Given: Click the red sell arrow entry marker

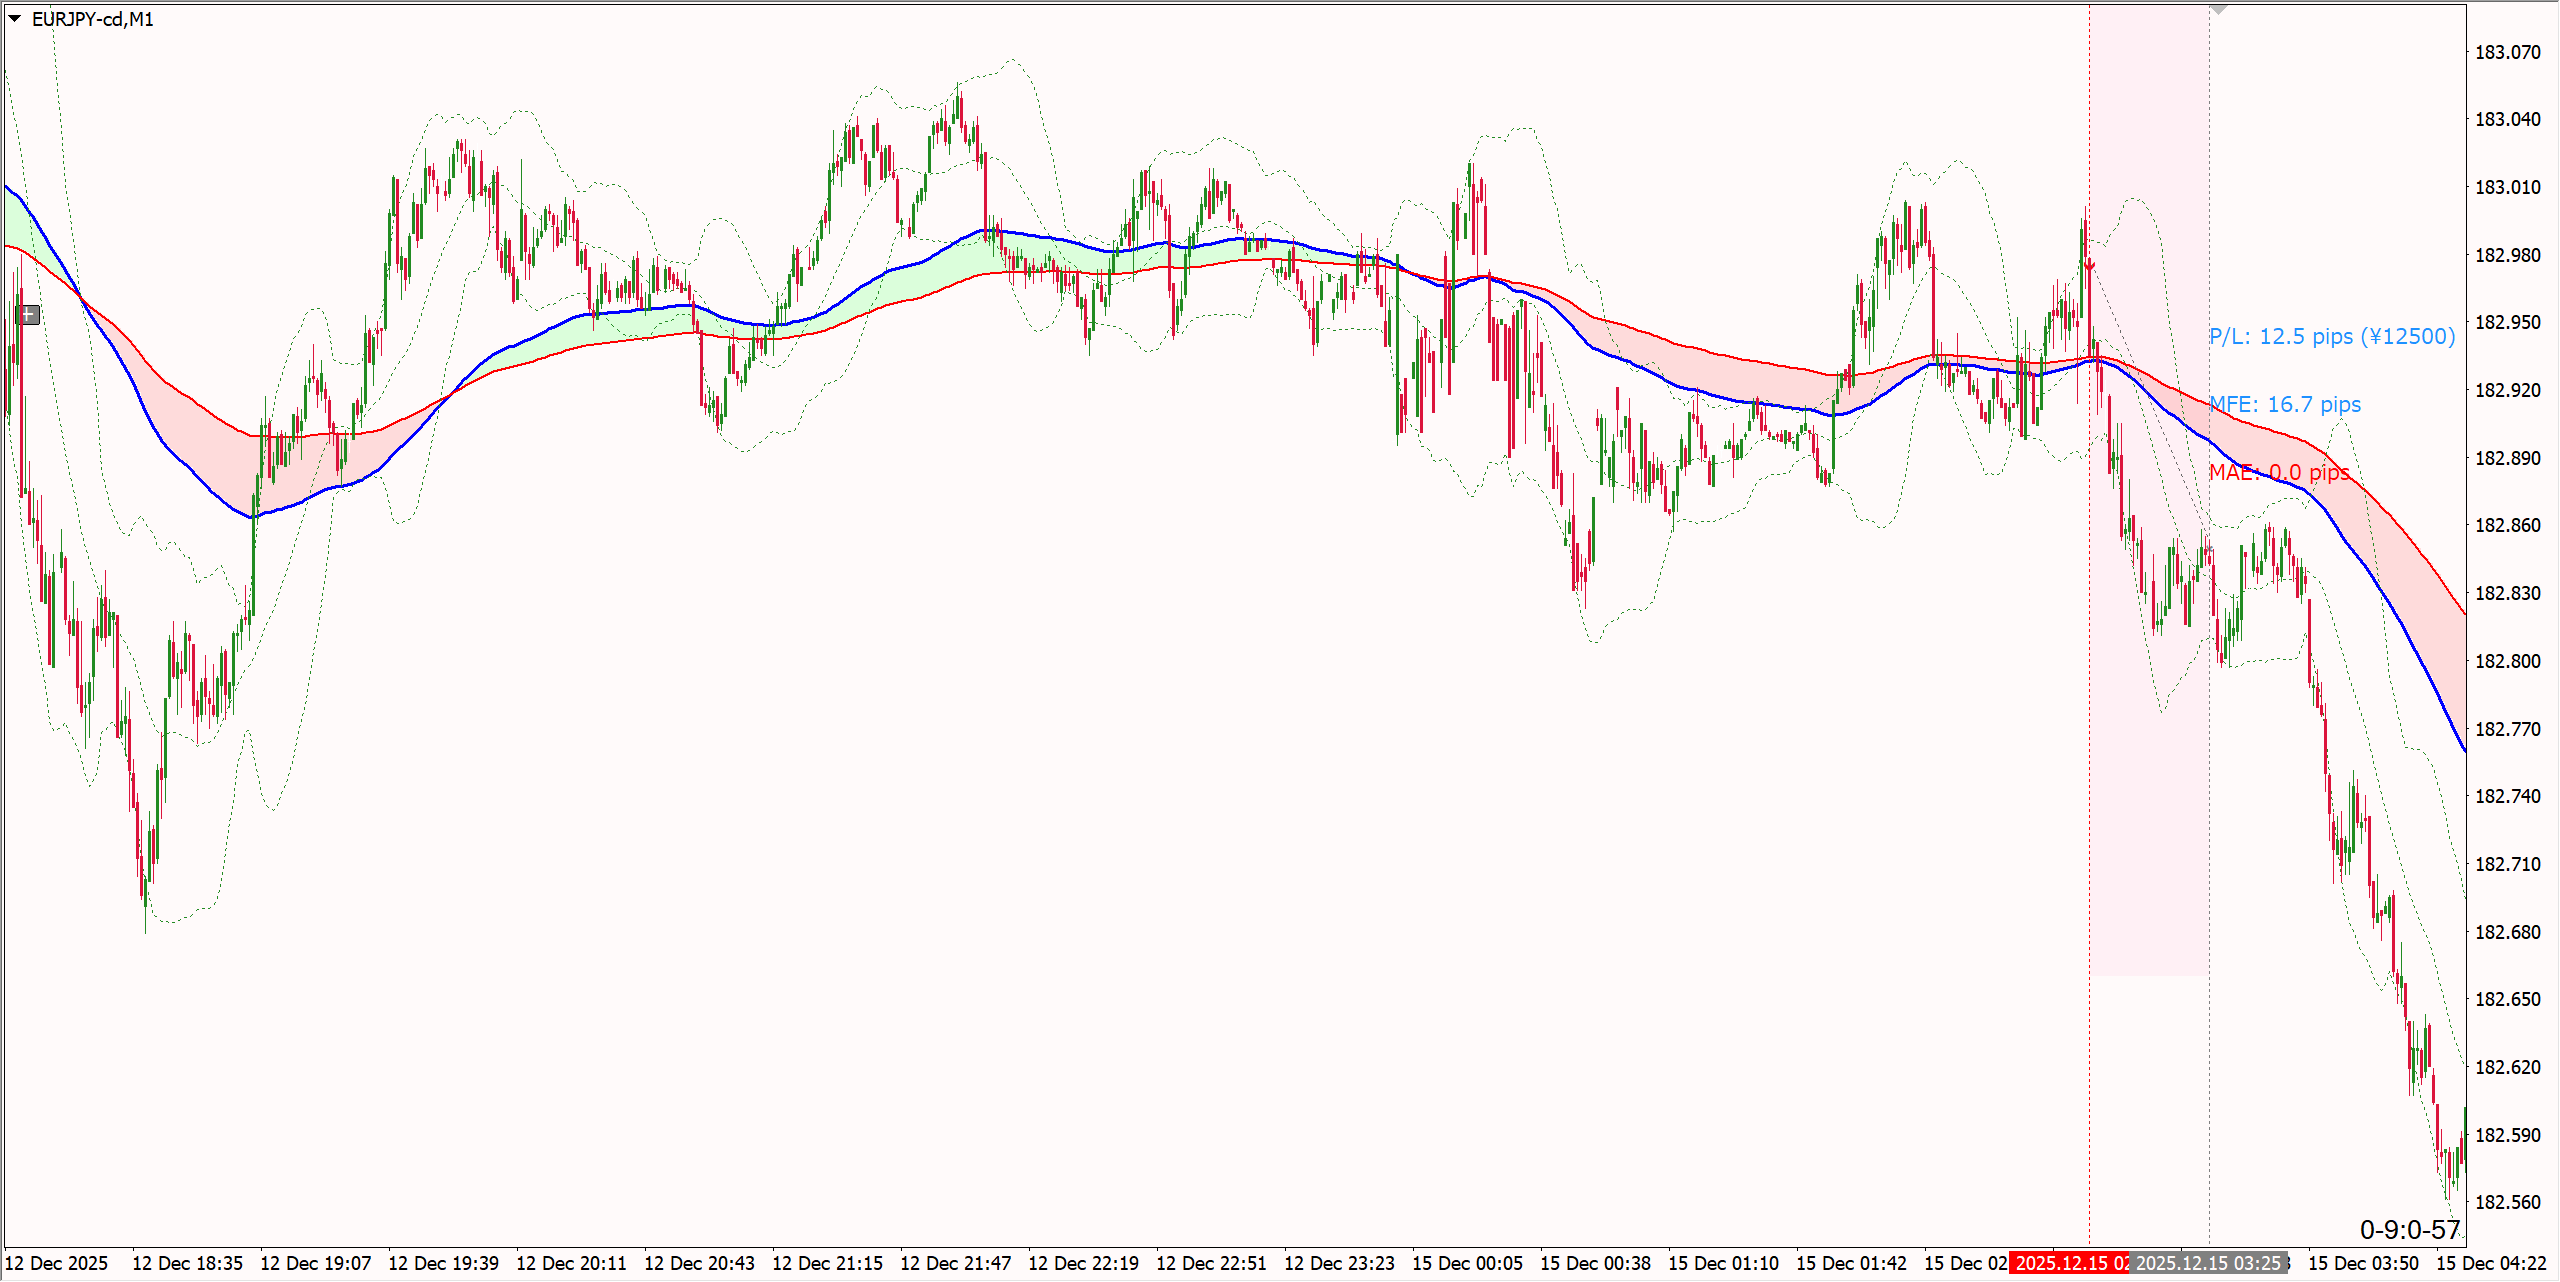Looking at the screenshot, I should 2090,264.
